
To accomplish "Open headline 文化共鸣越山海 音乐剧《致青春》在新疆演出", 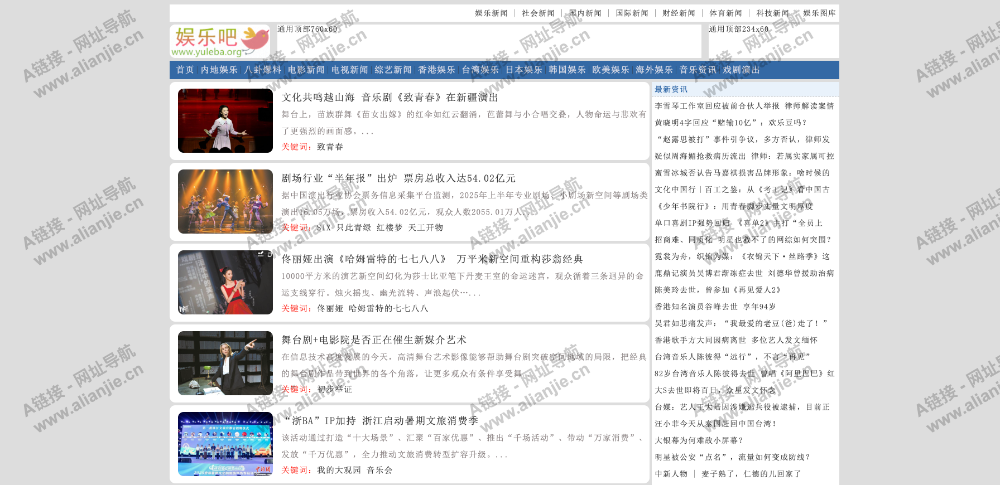I will pos(390,98).
